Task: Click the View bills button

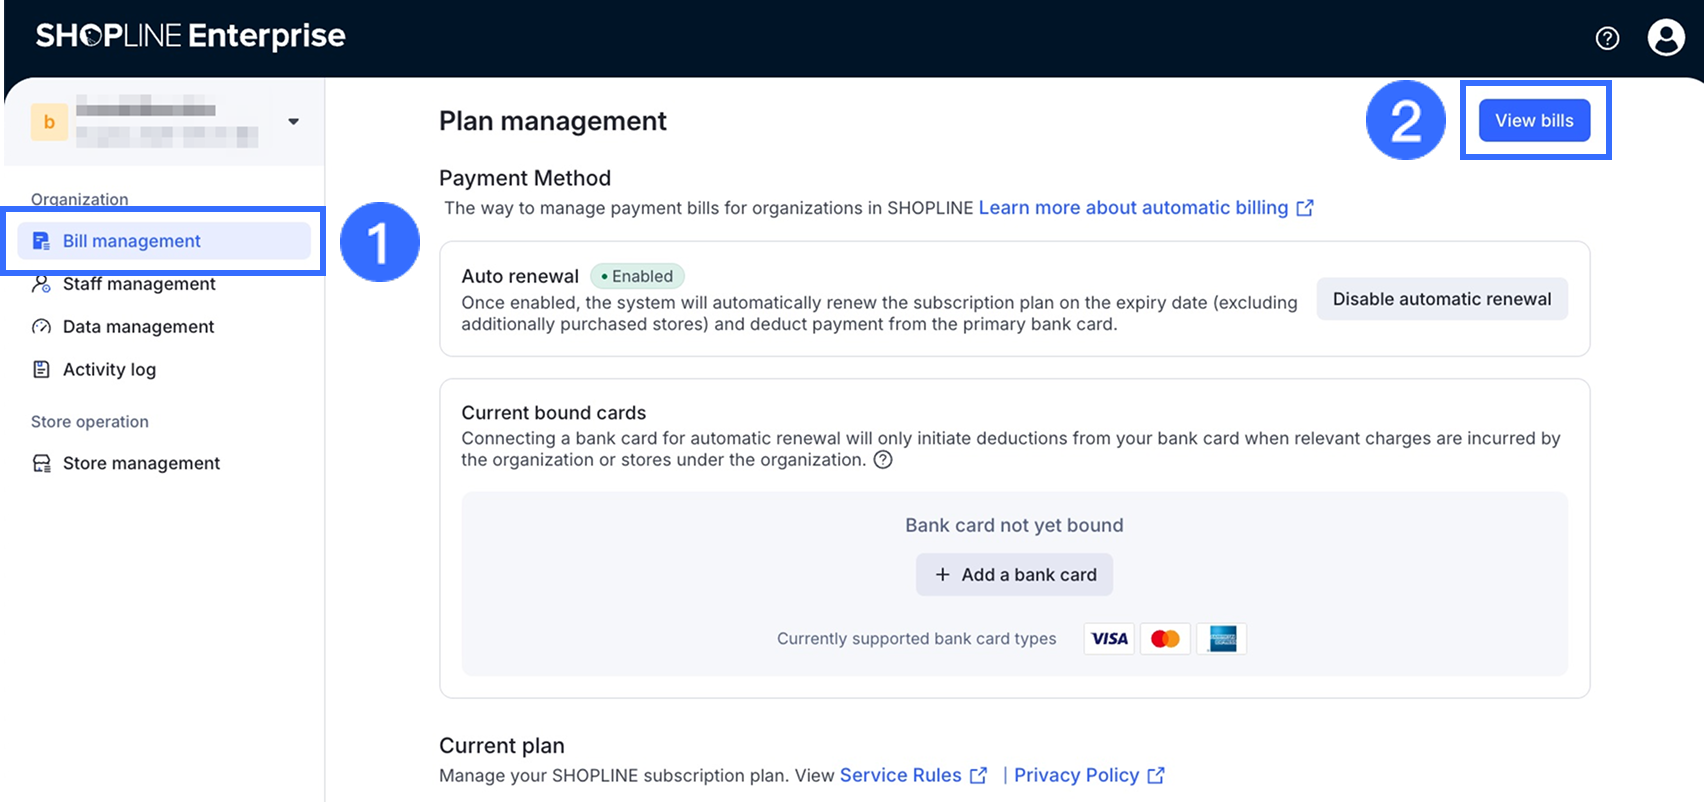Action: click(1534, 121)
